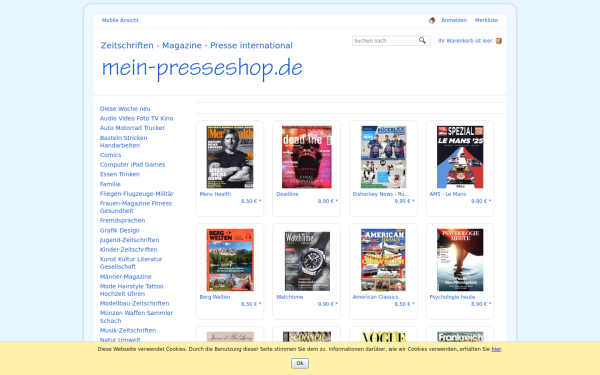Open 'Diese Woche neu' category

pos(125,109)
